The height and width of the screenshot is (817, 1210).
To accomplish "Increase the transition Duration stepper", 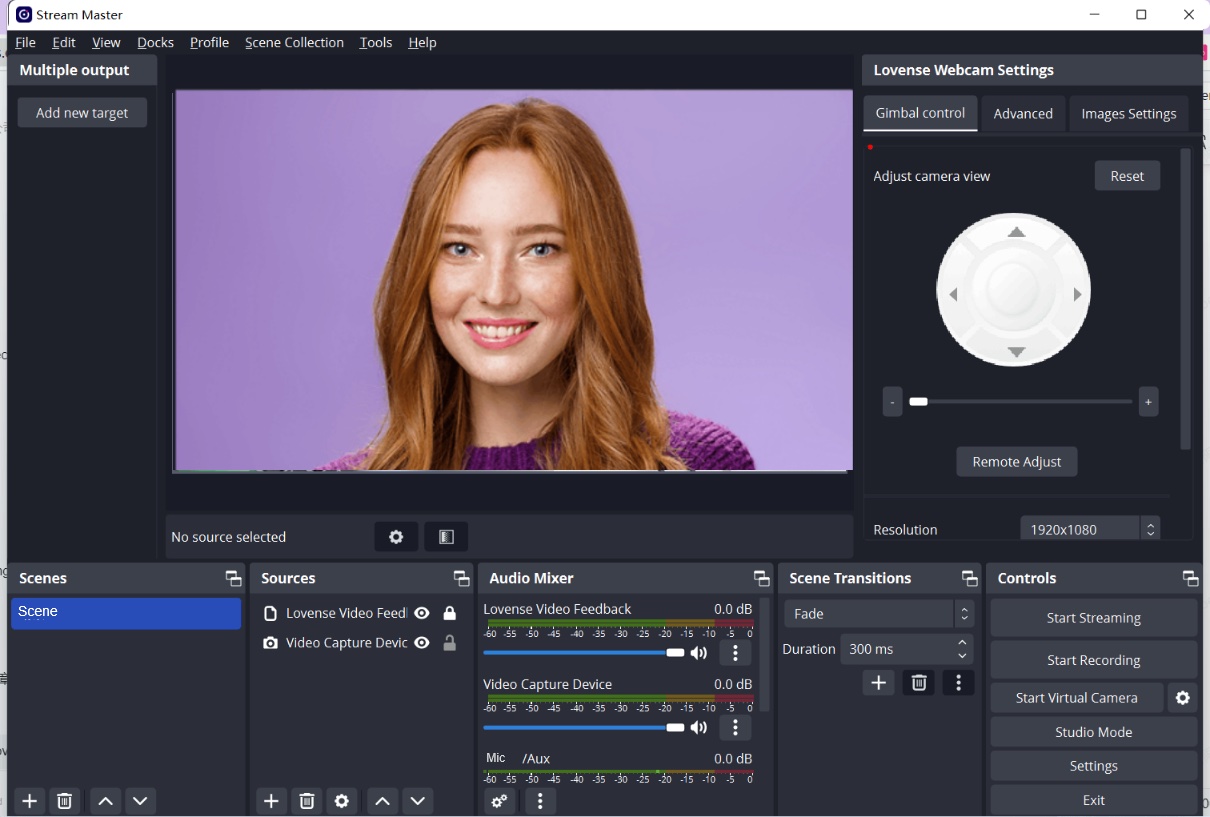I will click(962, 643).
